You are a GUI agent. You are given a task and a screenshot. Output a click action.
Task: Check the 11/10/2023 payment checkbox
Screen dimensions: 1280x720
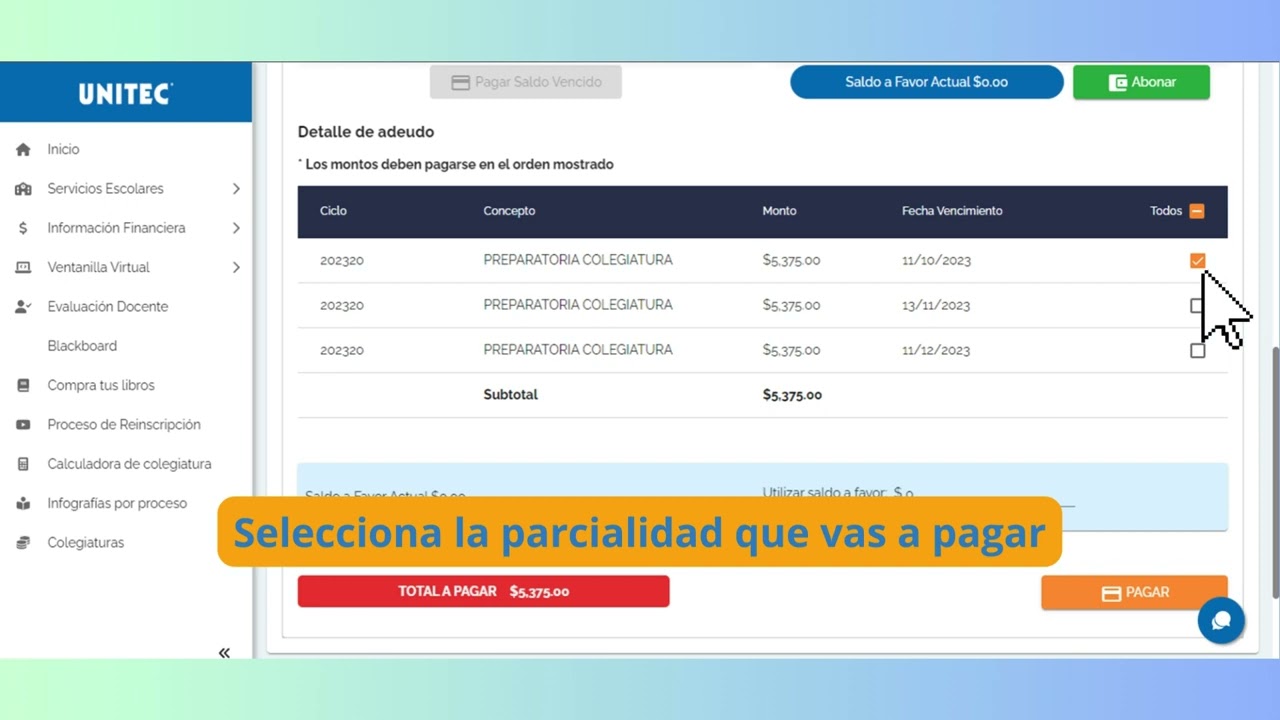pyautogui.click(x=1197, y=261)
